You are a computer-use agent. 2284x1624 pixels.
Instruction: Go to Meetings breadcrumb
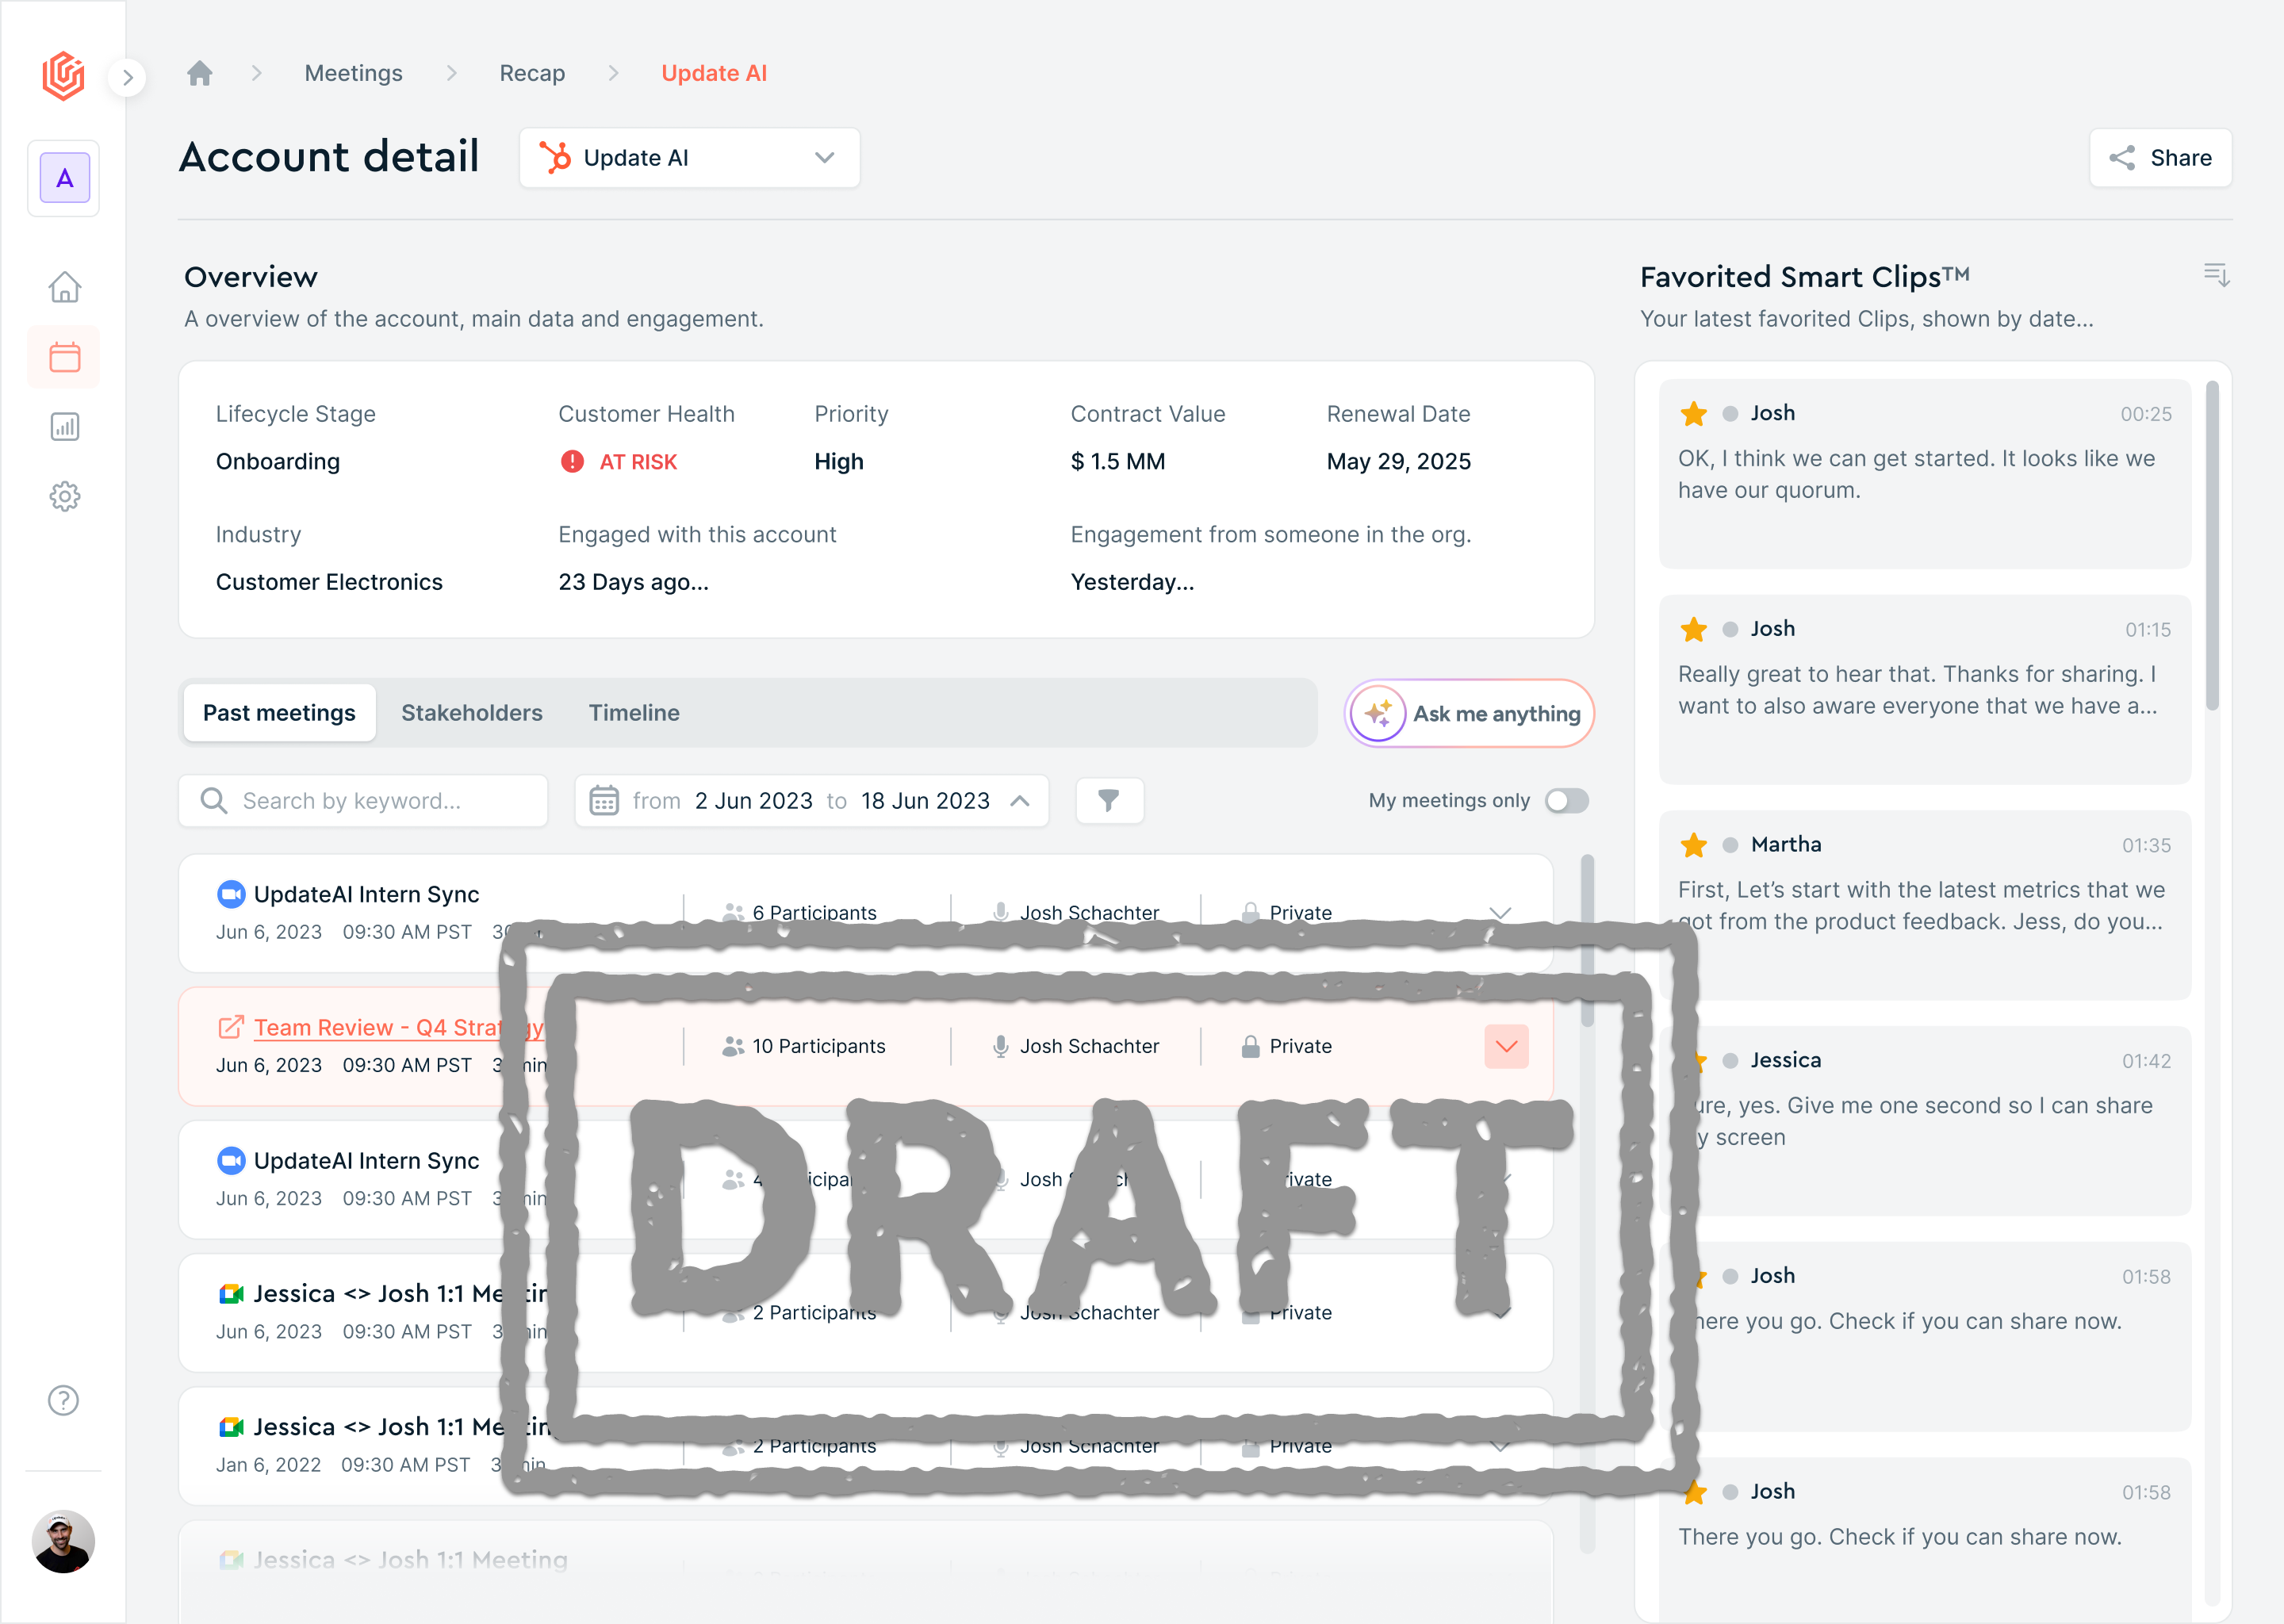[x=353, y=73]
